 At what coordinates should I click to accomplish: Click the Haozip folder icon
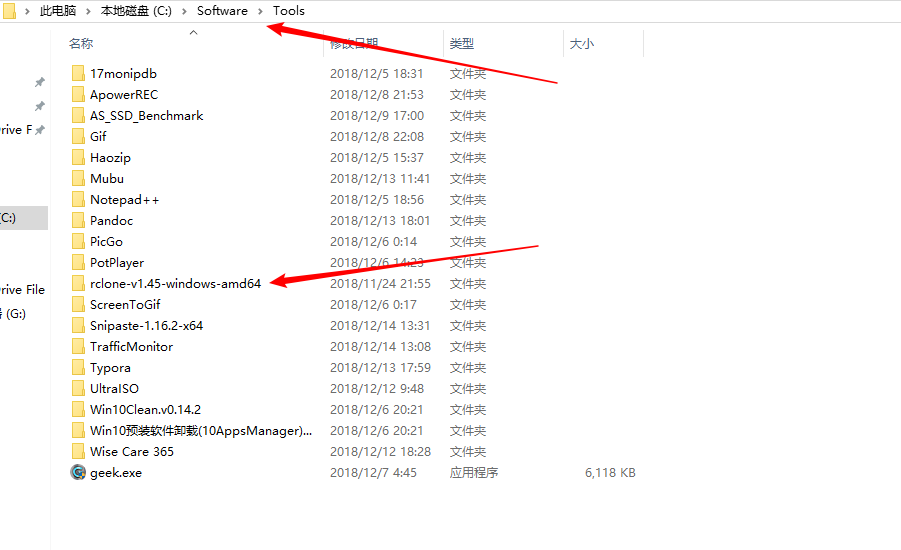tap(78, 157)
